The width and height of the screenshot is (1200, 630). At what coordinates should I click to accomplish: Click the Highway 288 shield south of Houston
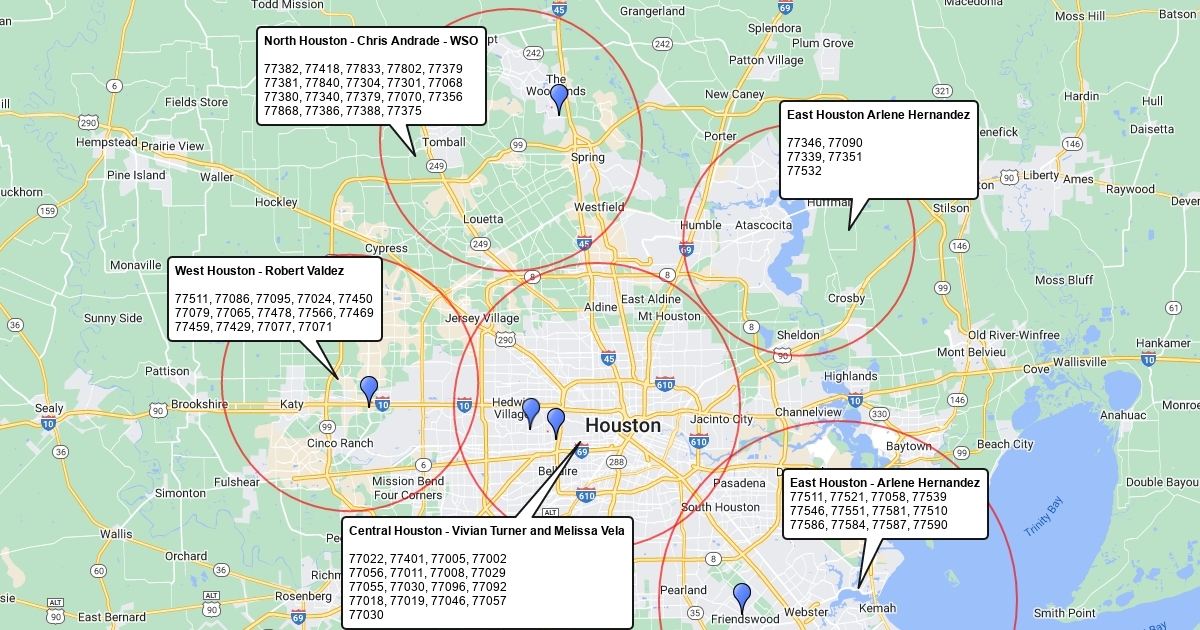pos(616,462)
